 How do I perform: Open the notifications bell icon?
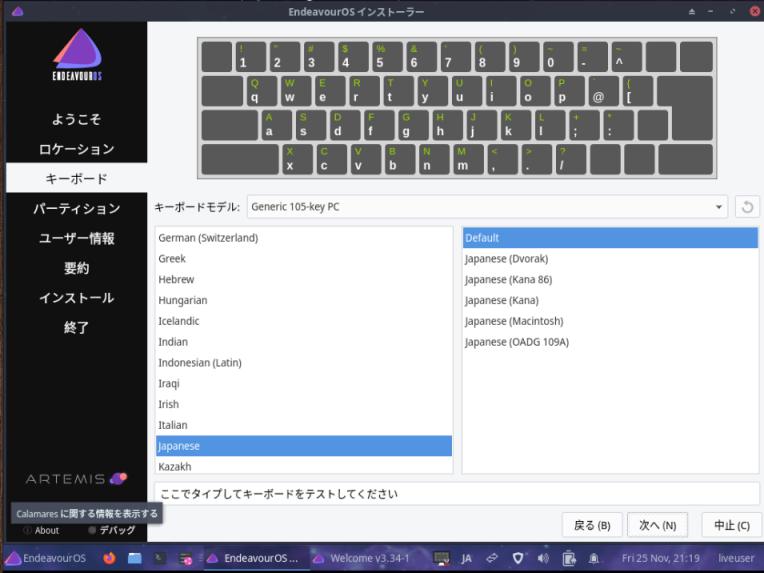593,558
